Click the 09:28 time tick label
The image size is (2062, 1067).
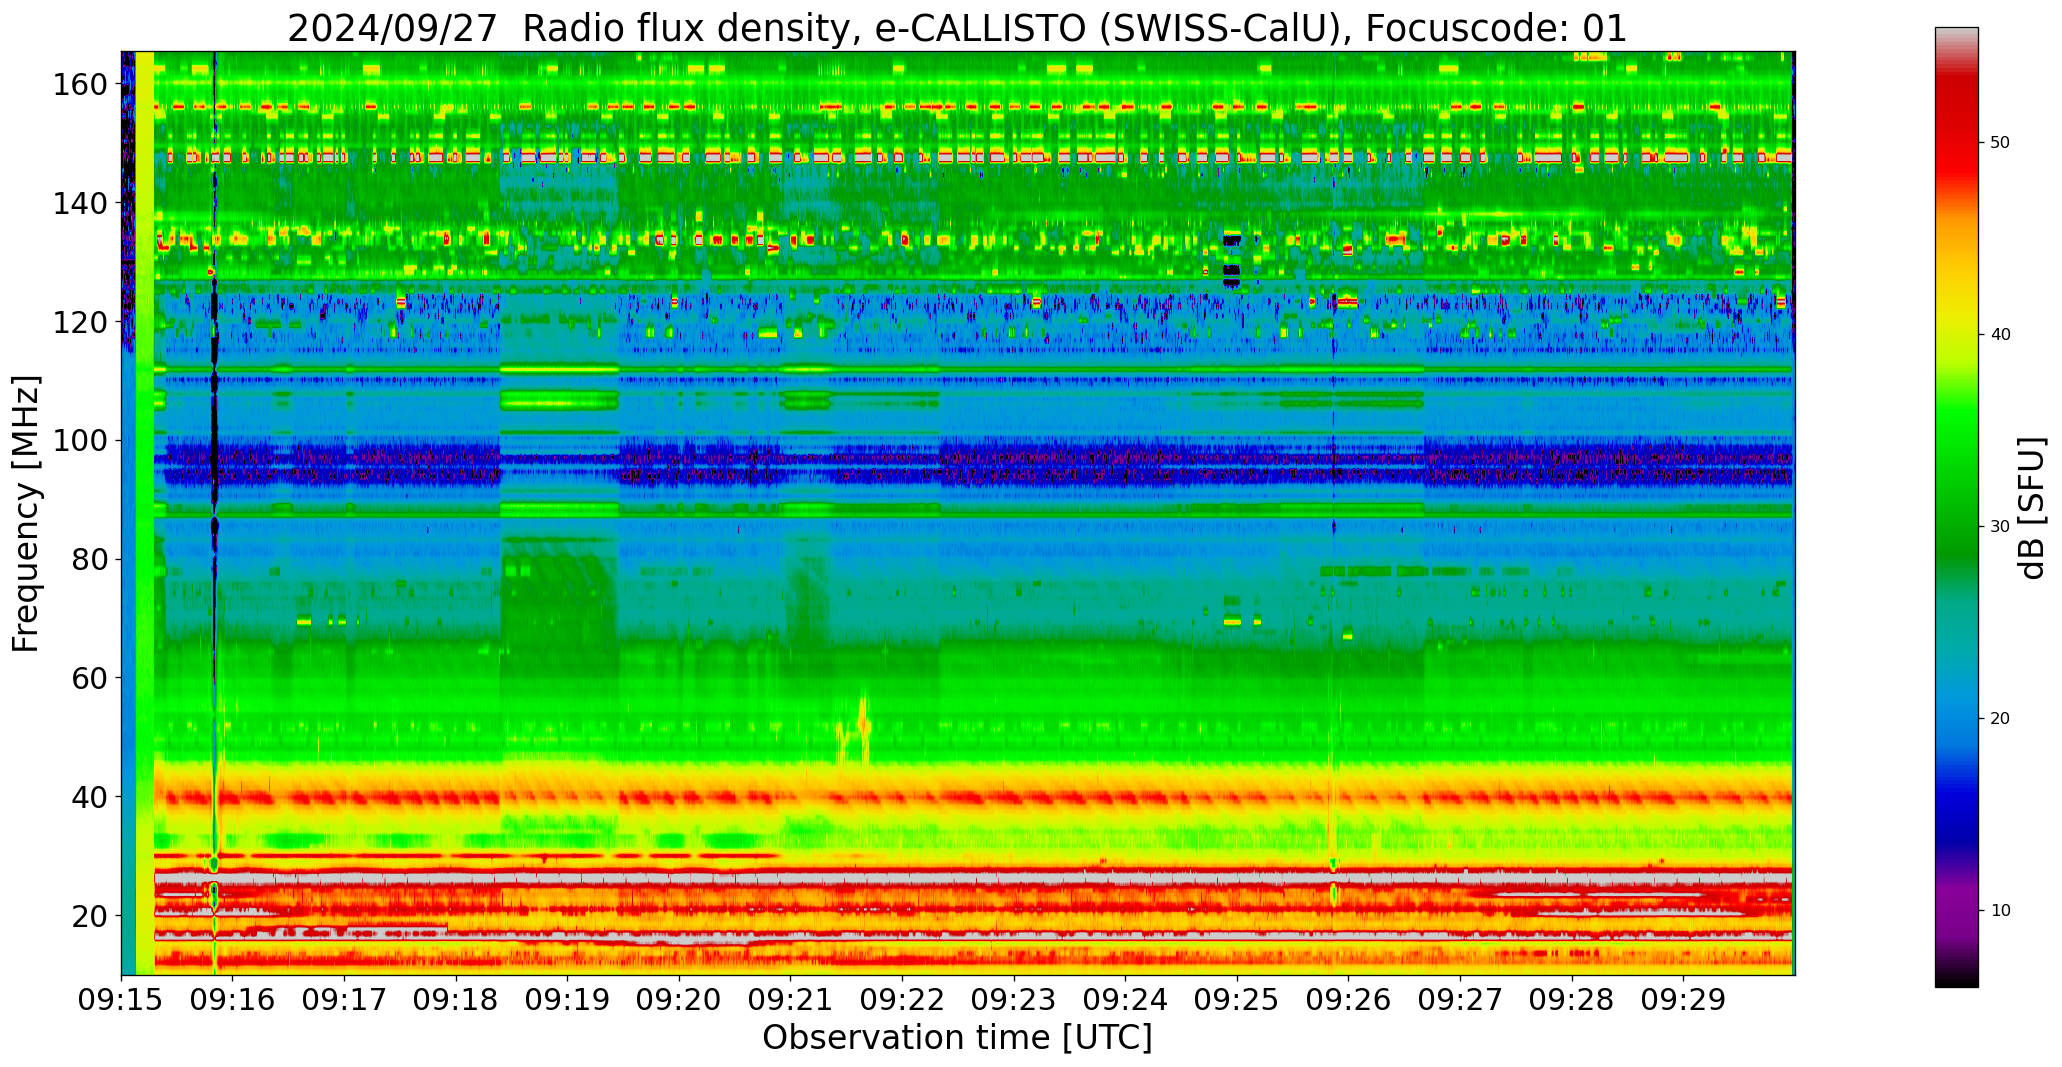pos(1572,999)
